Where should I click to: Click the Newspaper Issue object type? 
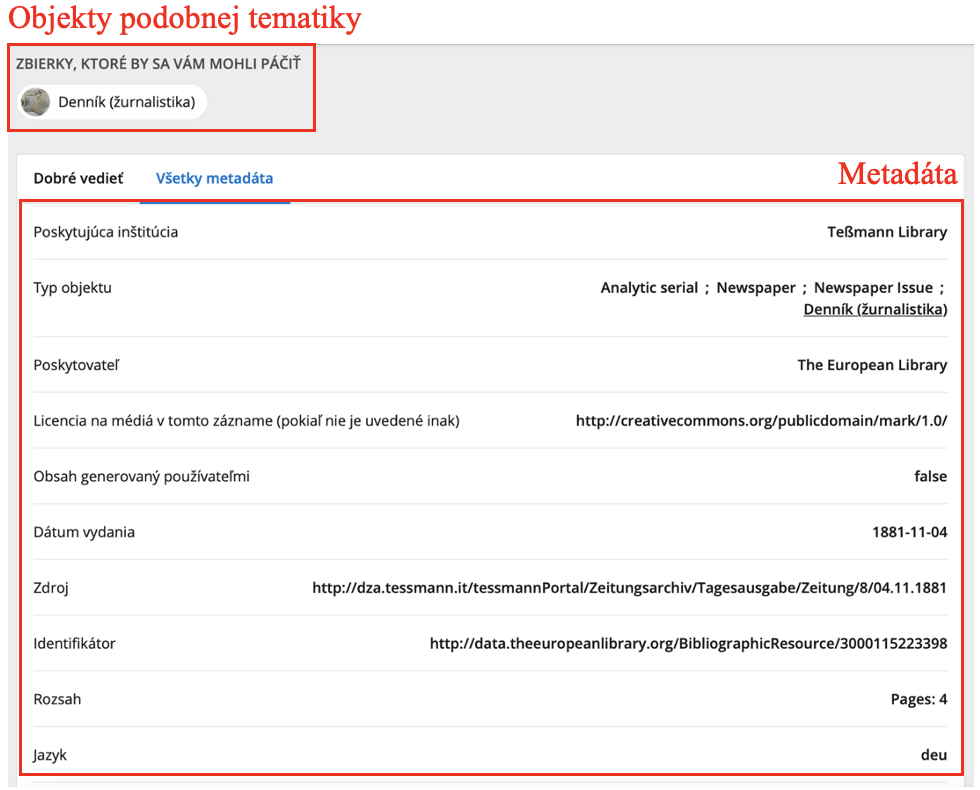coord(873,288)
